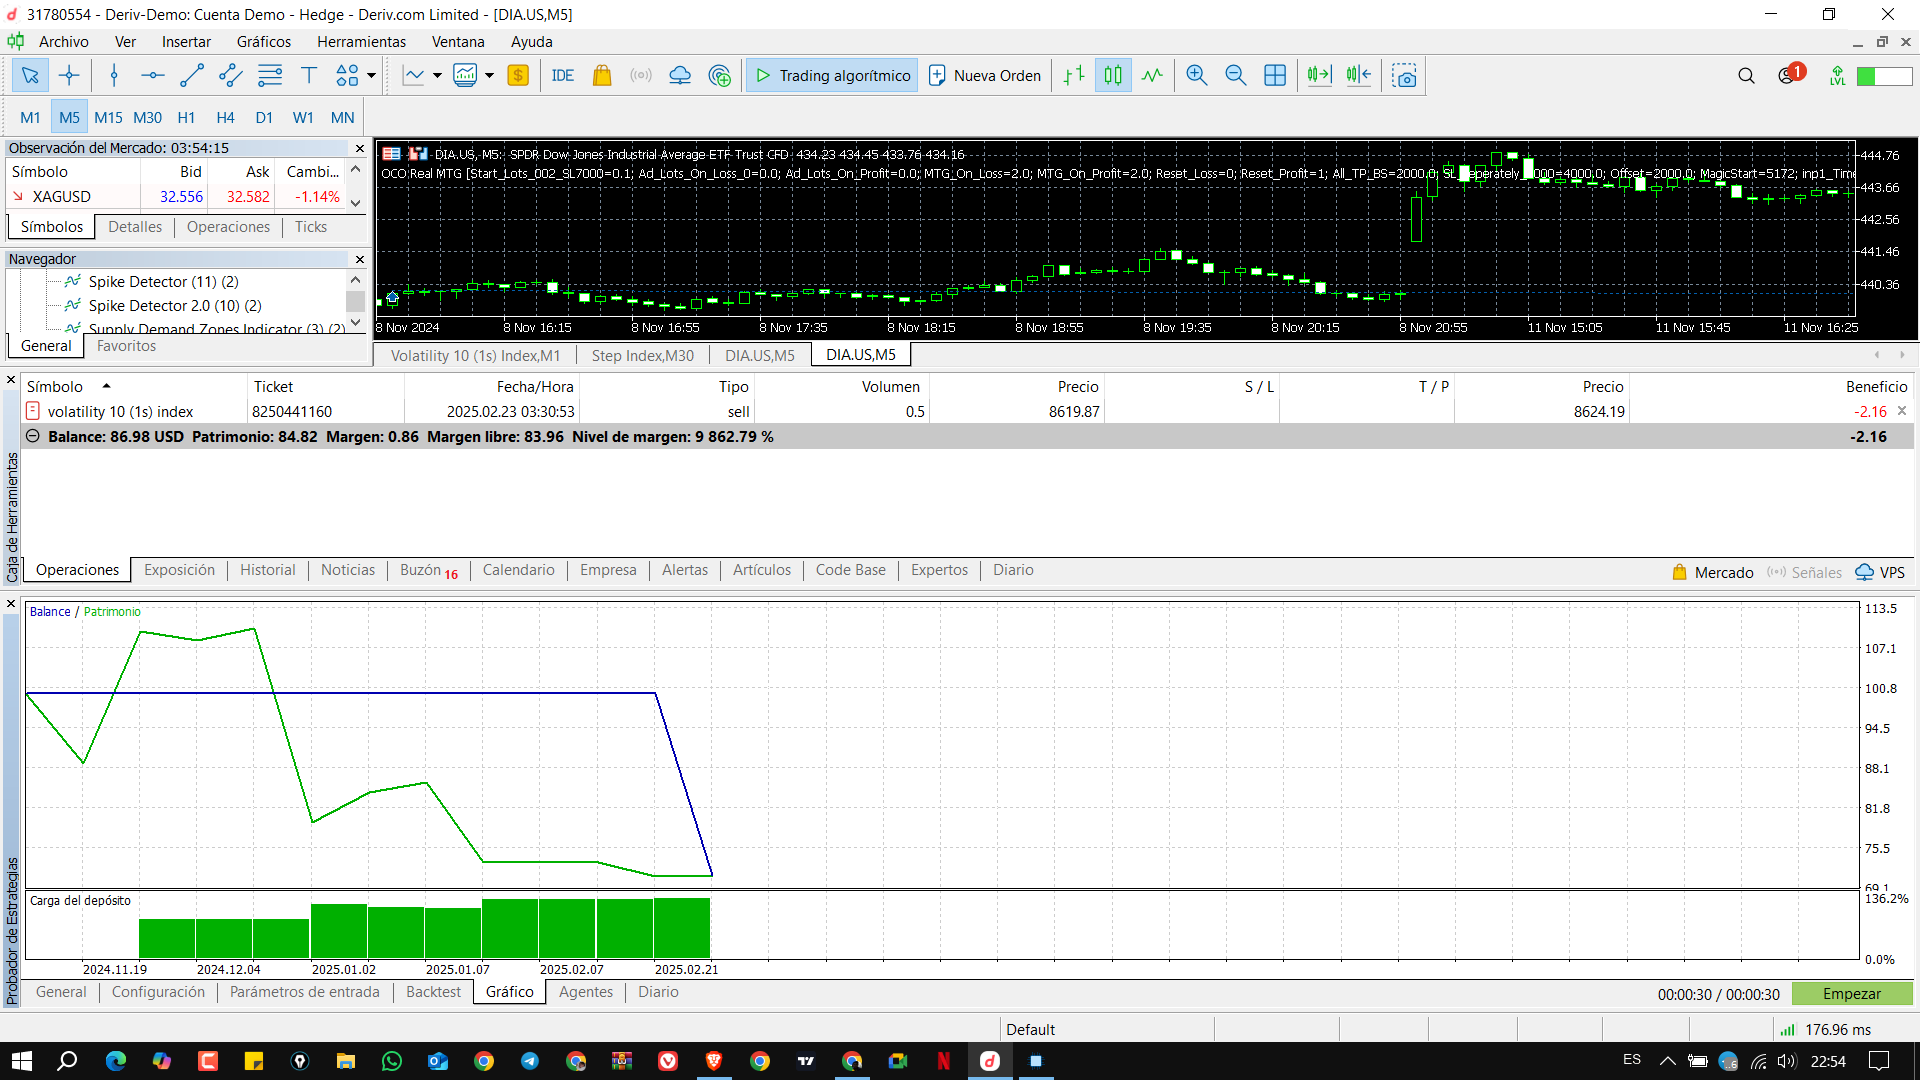Open account notifications icon with badge

tap(1790, 75)
